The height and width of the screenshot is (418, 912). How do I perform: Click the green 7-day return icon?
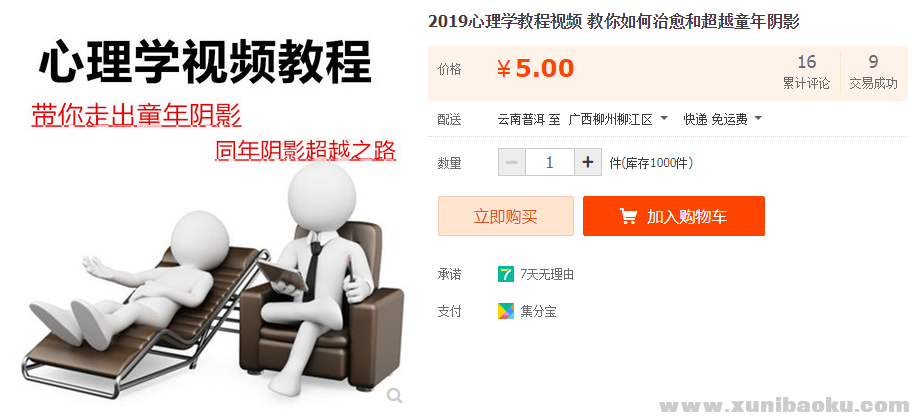point(506,274)
